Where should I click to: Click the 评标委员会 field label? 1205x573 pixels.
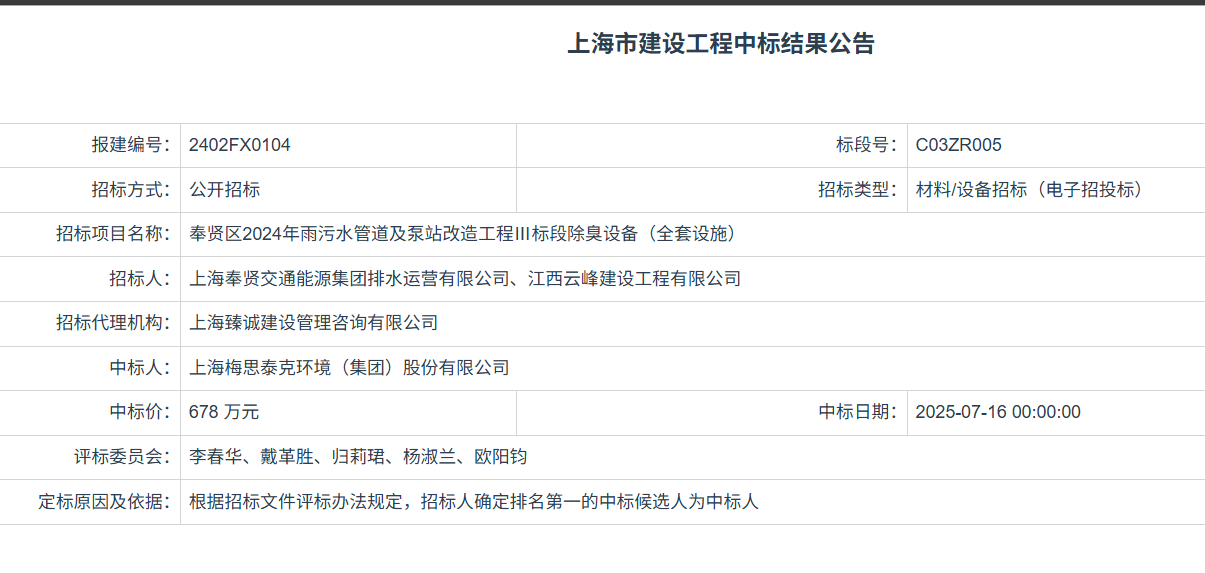click(x=122, y=457)
